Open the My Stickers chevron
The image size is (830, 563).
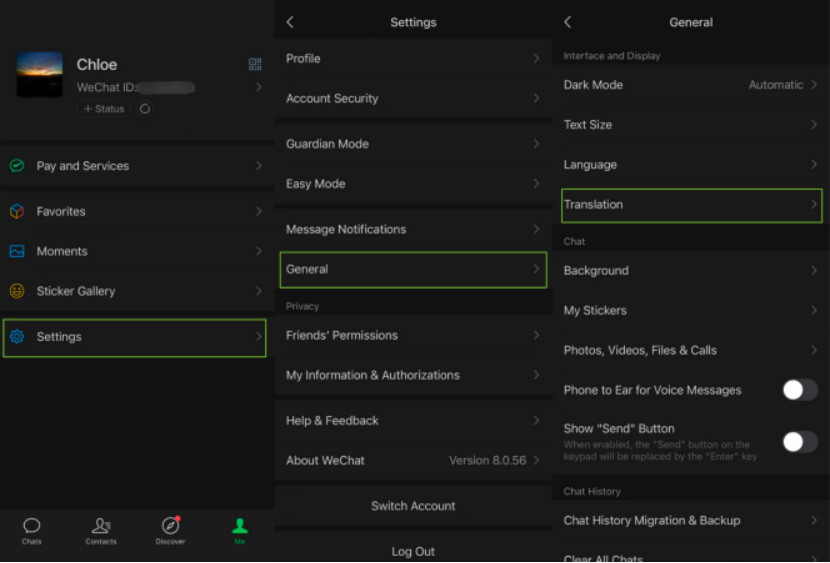(814, 310)
